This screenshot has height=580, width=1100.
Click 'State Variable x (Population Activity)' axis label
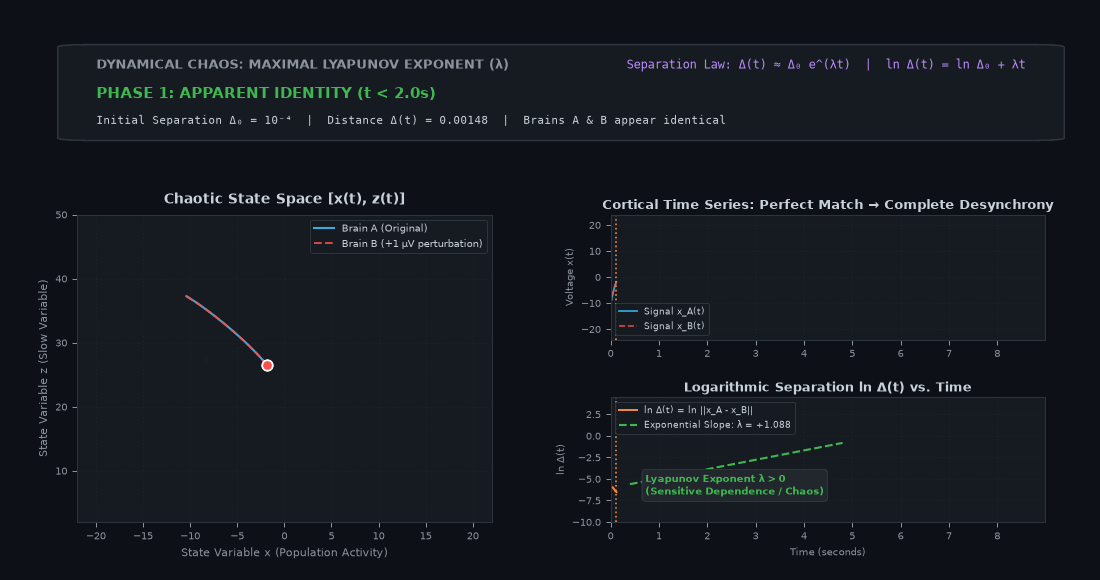click(x=284, y=552)
